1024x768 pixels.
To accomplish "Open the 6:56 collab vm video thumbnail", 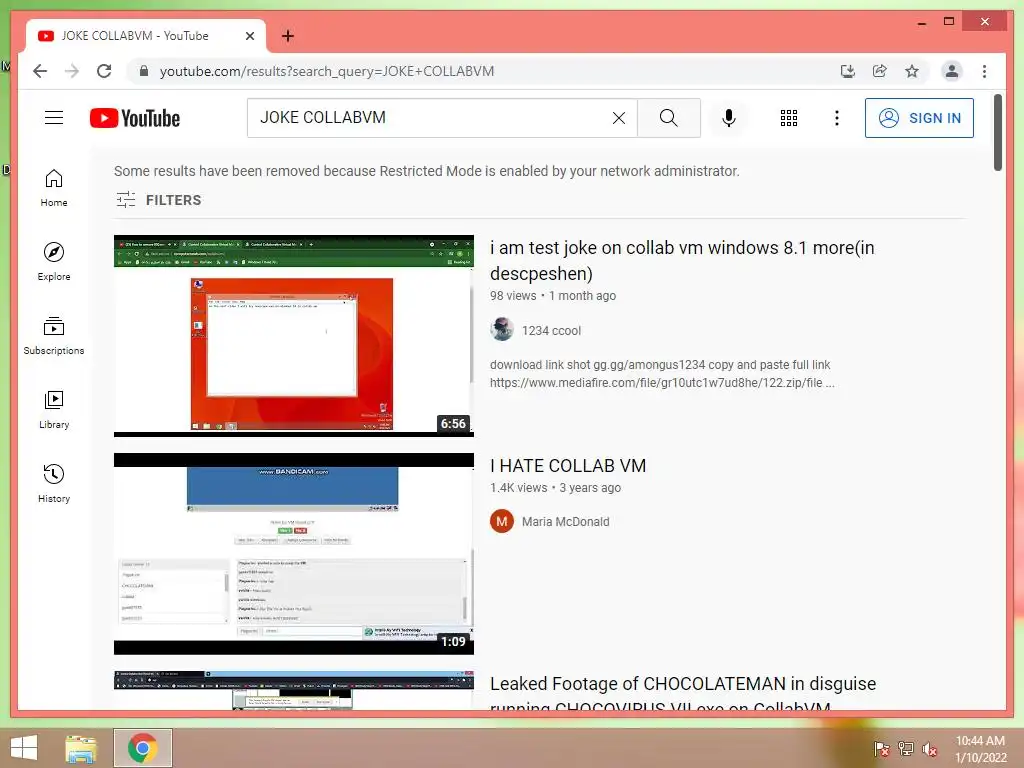I will tap(294, 336).
